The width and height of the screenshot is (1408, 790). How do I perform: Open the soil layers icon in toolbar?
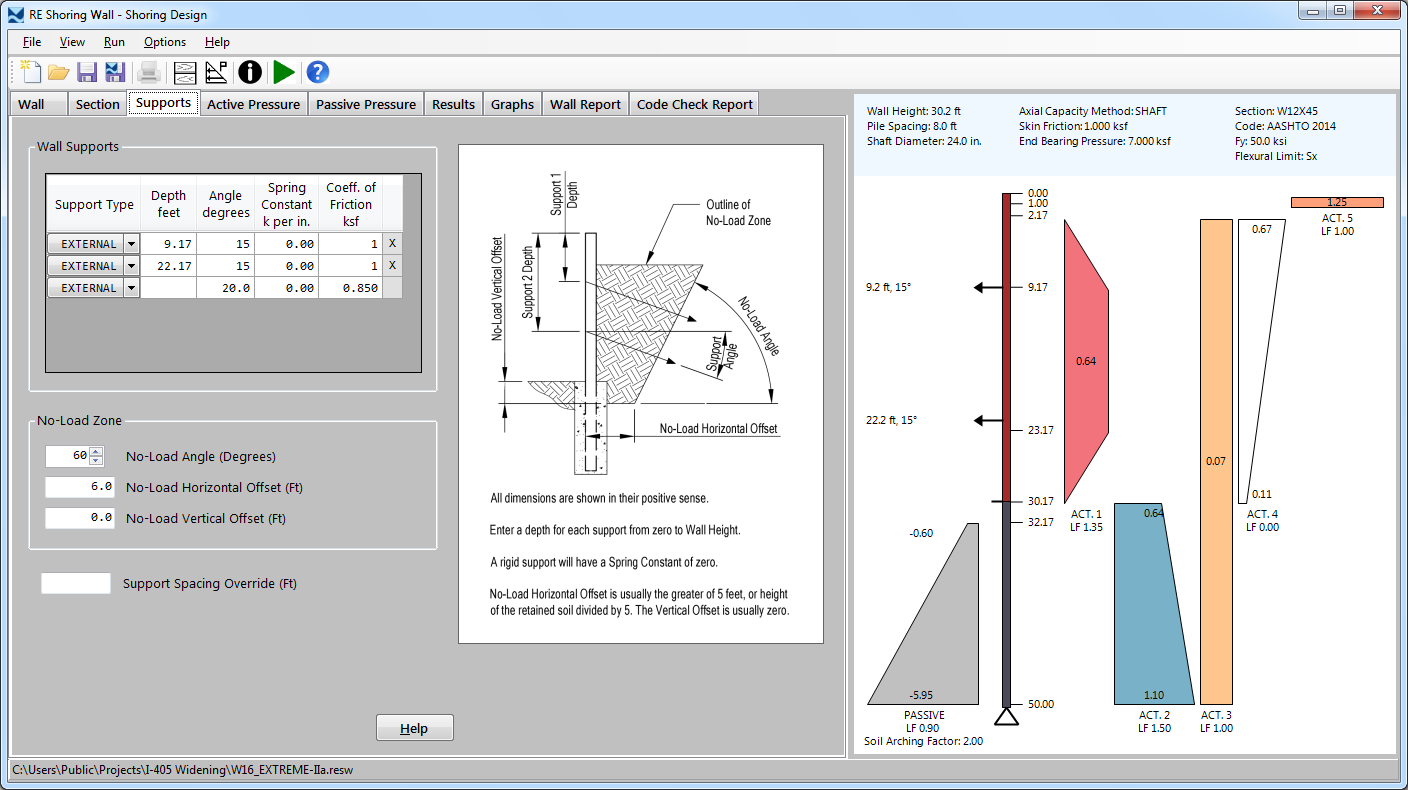184,72
